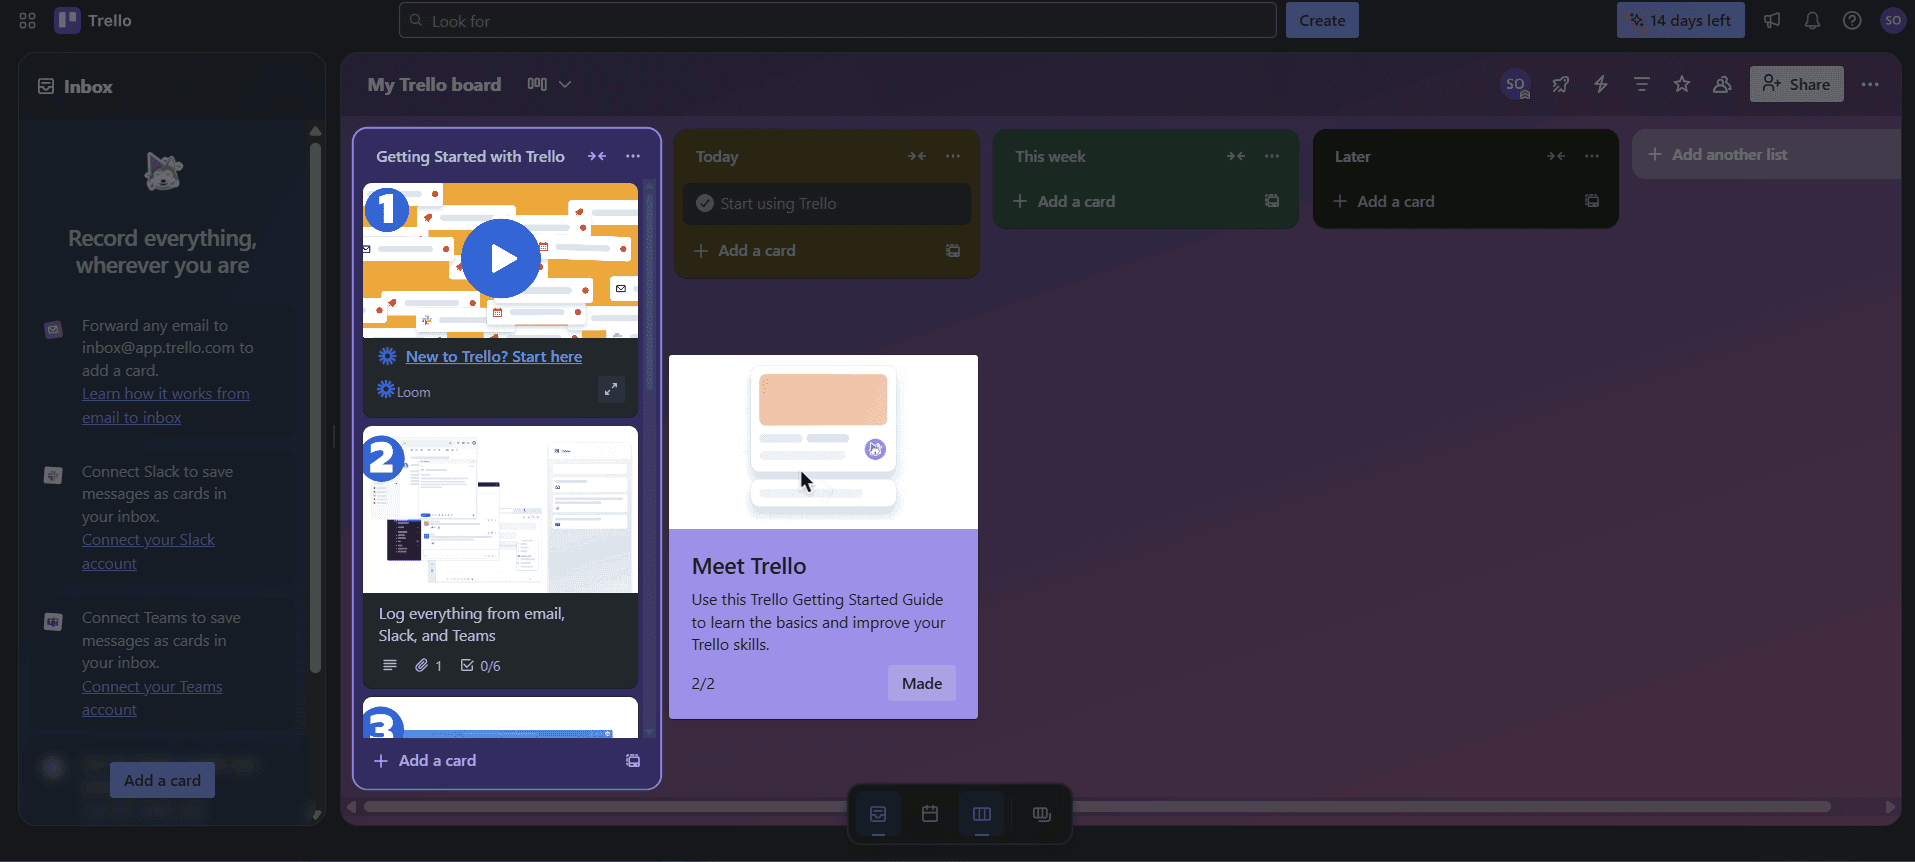Click Connect your Teams account link
1915x862 pixels.
click(152, 698)
